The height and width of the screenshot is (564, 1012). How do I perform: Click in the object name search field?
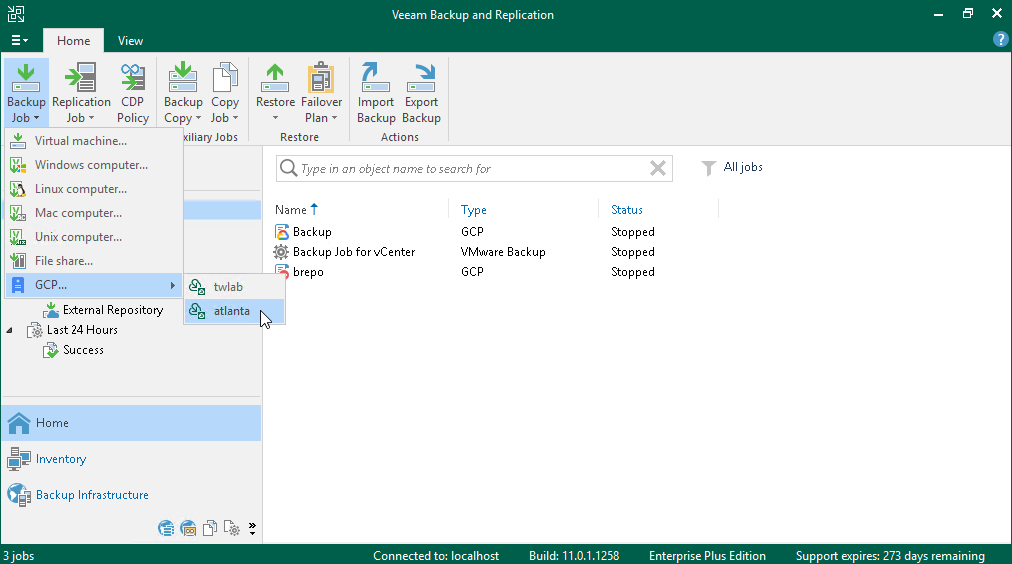474,169
